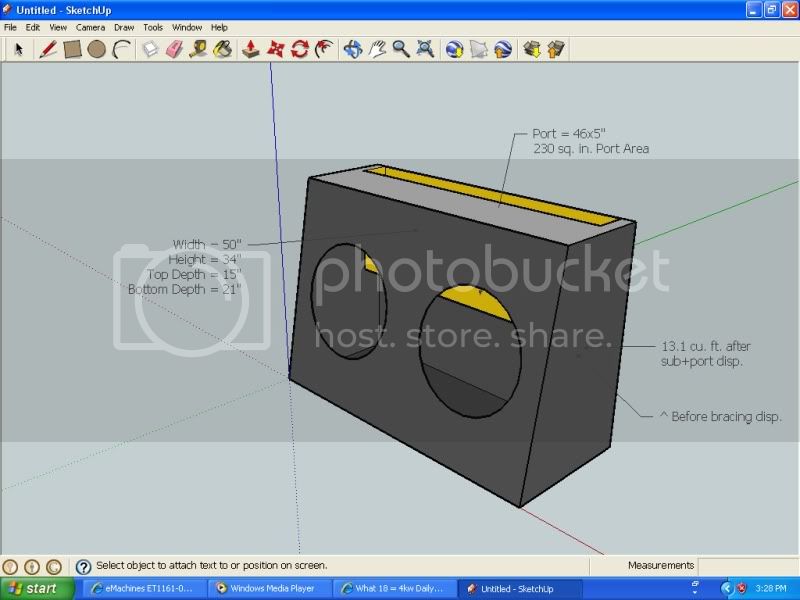
Task: Open the Tools menu
Action: pos(153,28)
